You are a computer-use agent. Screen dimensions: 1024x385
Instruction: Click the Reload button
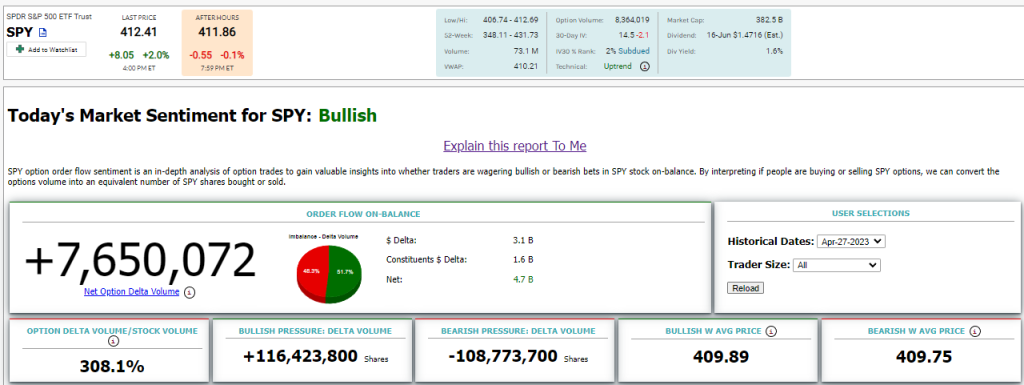coord(745,288)
